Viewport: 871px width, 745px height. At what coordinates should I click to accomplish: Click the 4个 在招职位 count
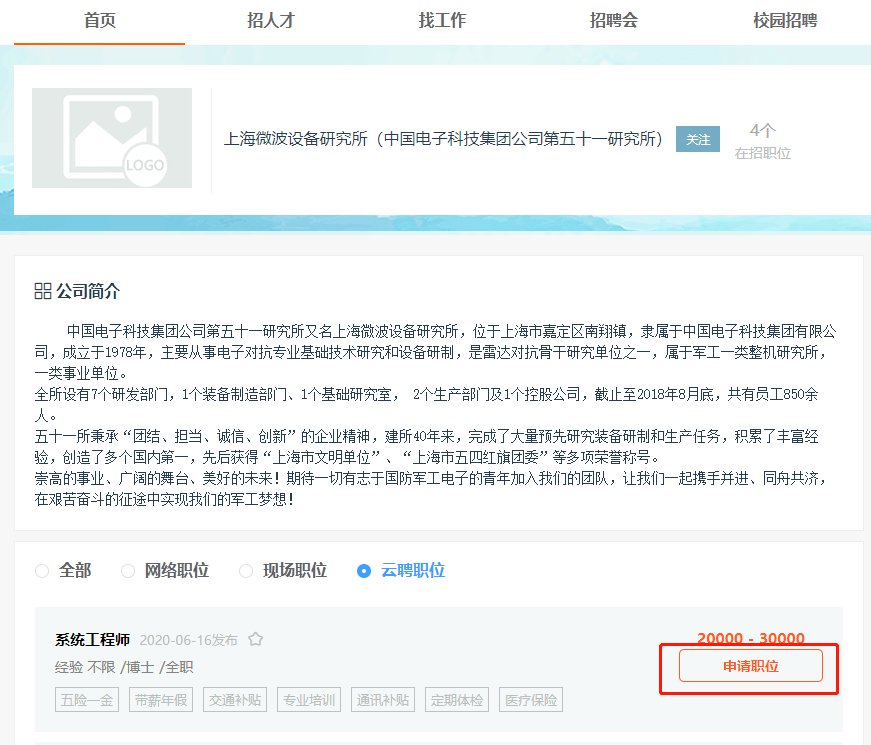coord(762,141)
